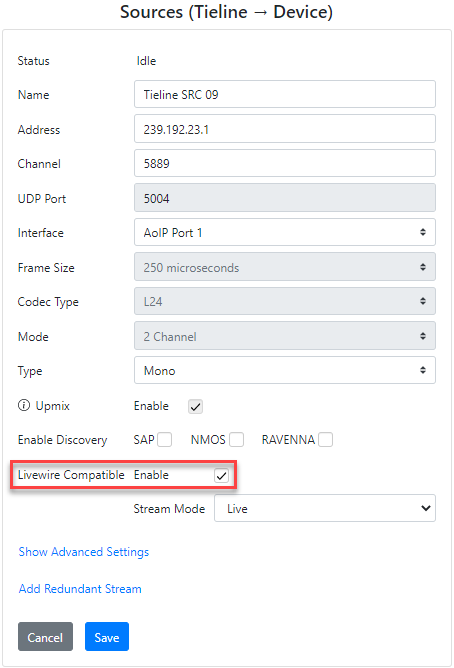Toggle Livewire Compatible Enable checkbox
The height and width of the screenshot is (668, 454).
point(221,475)
